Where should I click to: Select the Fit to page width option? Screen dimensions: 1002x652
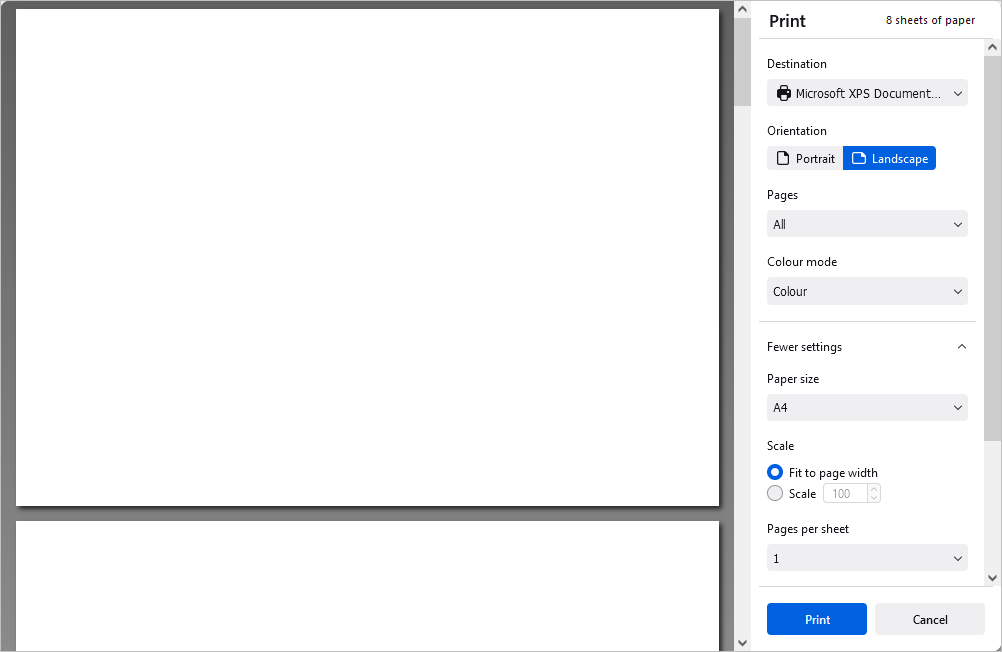[x=775, y=471]
